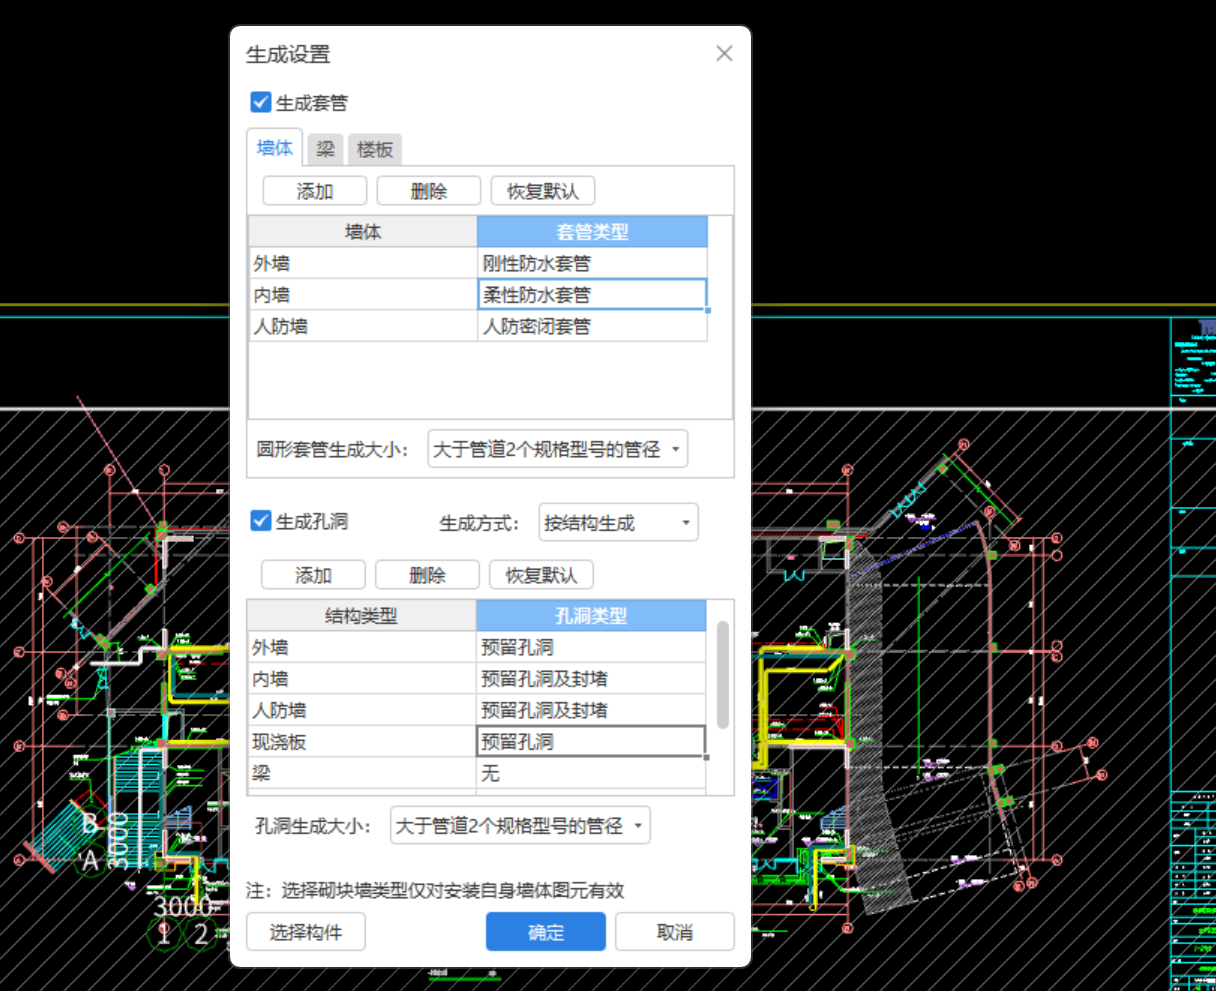Open the 生成方式 dropdown
1216x991 pixels.
pos(618,522)
